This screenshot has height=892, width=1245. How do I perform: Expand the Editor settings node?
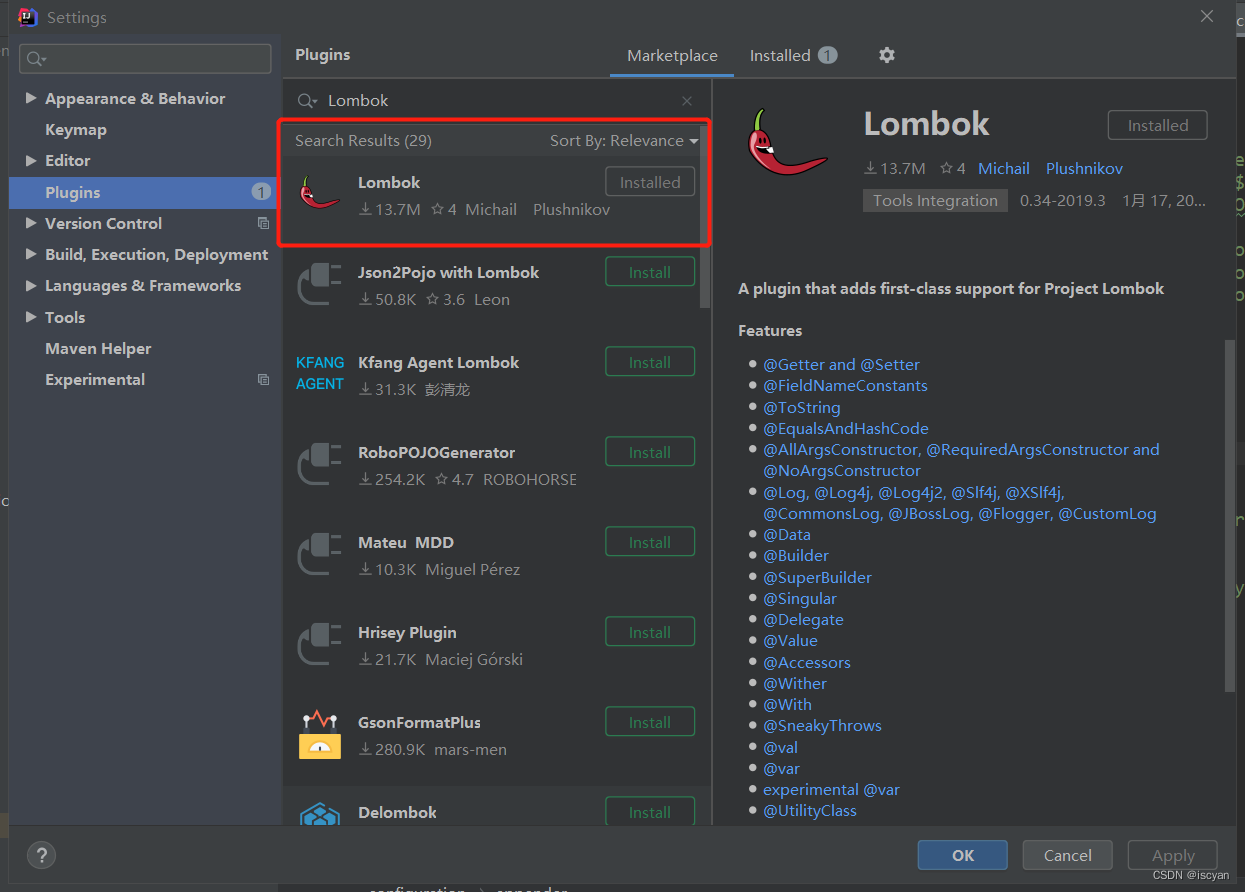31,160
